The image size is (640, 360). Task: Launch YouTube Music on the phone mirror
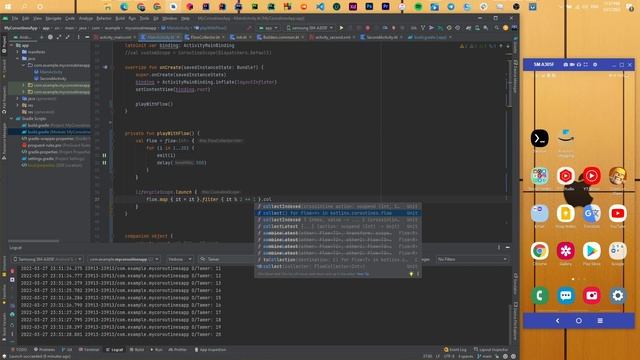coord(591,176)
